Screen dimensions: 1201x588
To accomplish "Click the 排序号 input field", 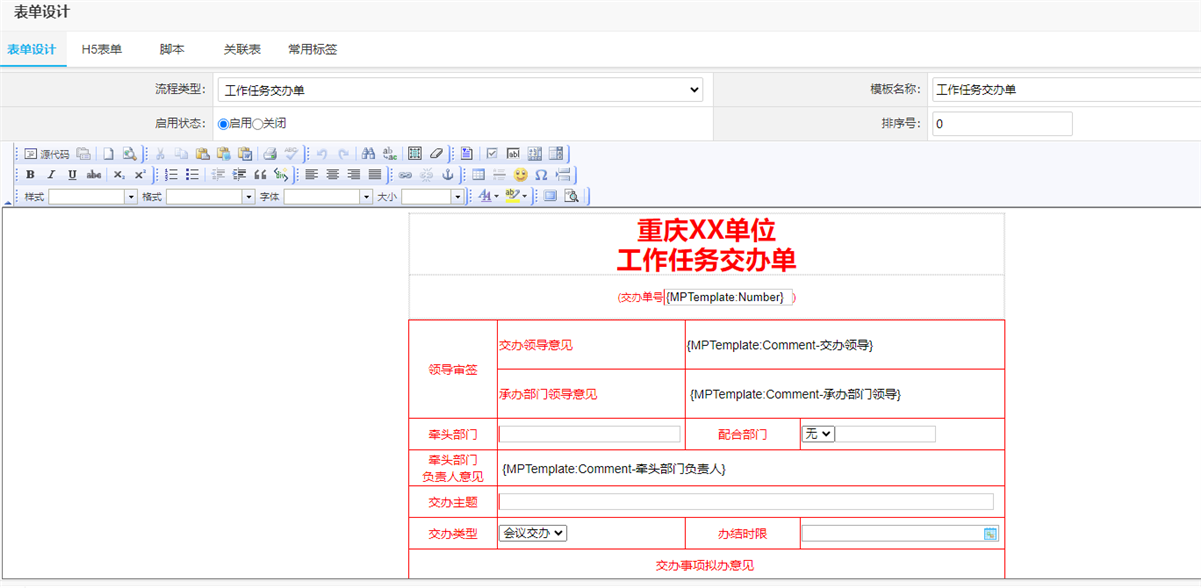I will (x=1002, y=124).
